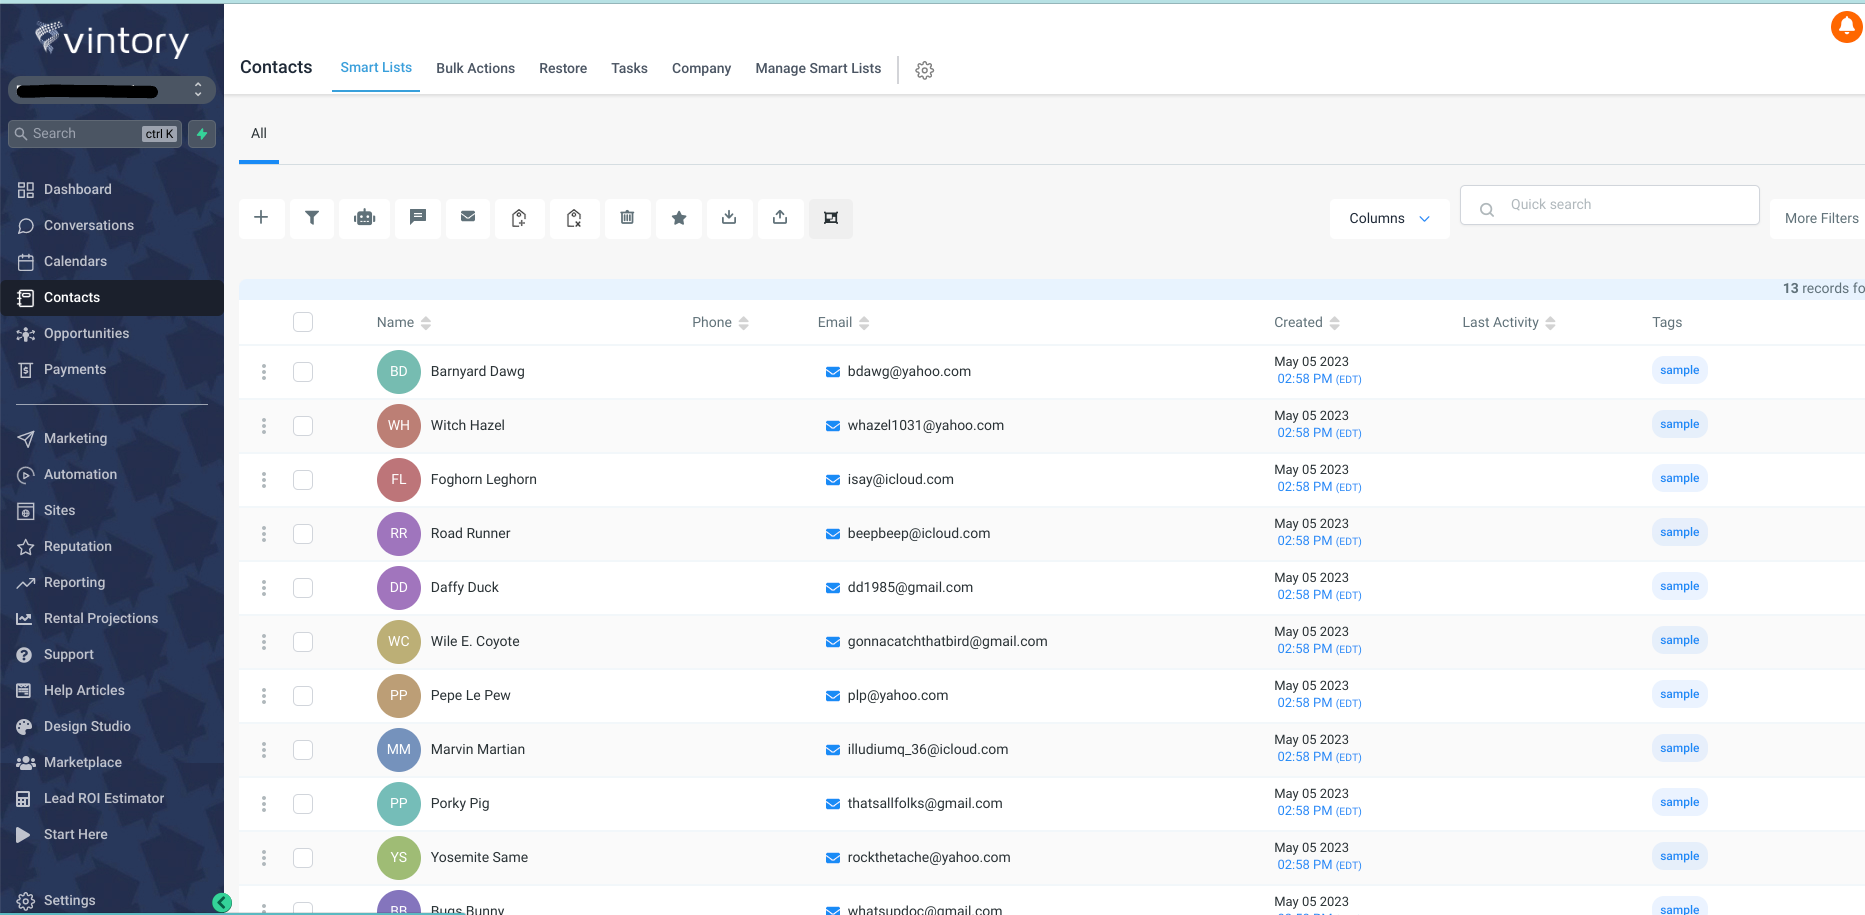Open the funnel filter tool
The width and height of the screenshot is (1865, 915).
(x=312, y=218)
